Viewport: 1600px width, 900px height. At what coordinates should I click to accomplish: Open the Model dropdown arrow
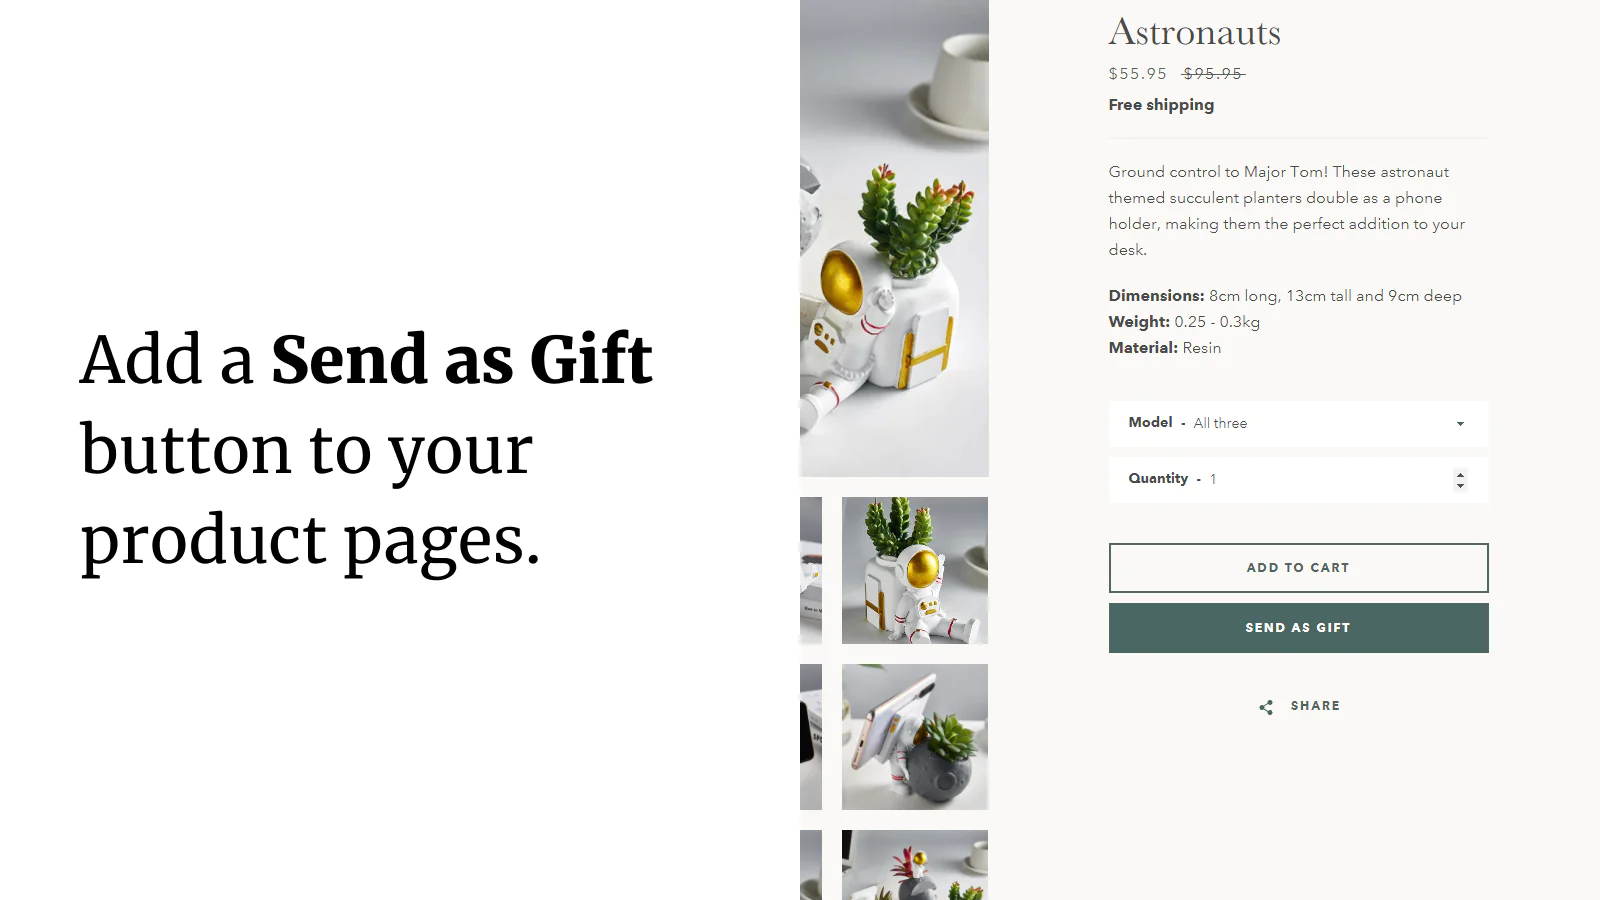point(1460,424)
